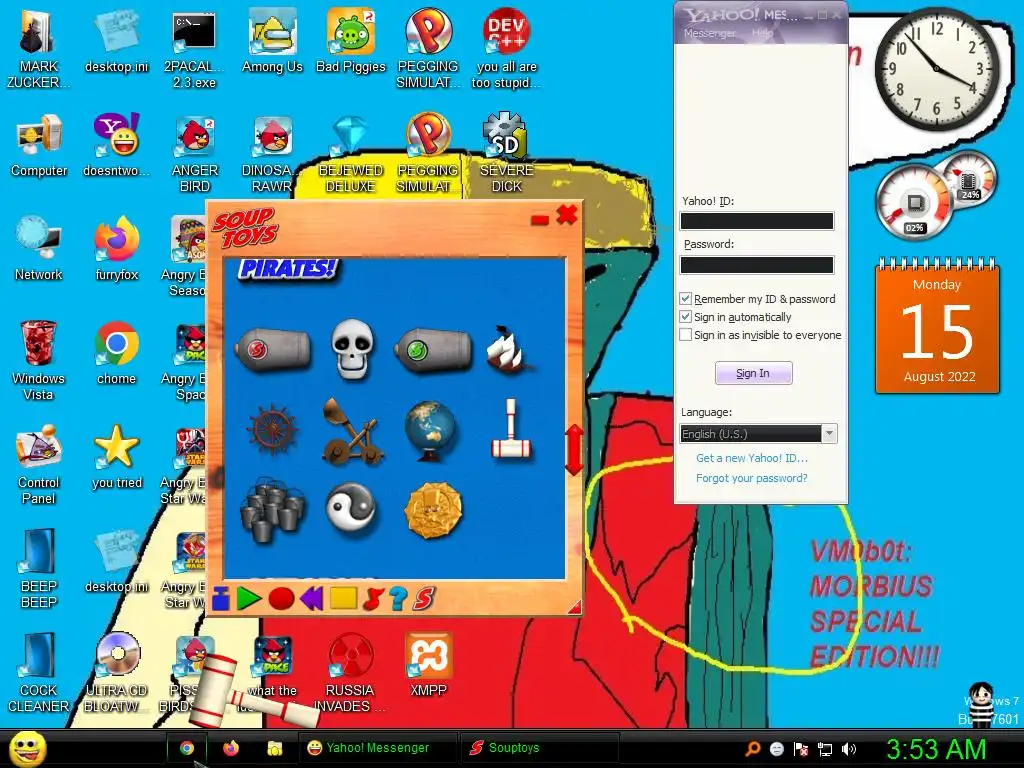Image resolution: width=1024 pixels, height=768 pixels.
Task: Click the speaker volume tray icon
Action: point(849,749)
